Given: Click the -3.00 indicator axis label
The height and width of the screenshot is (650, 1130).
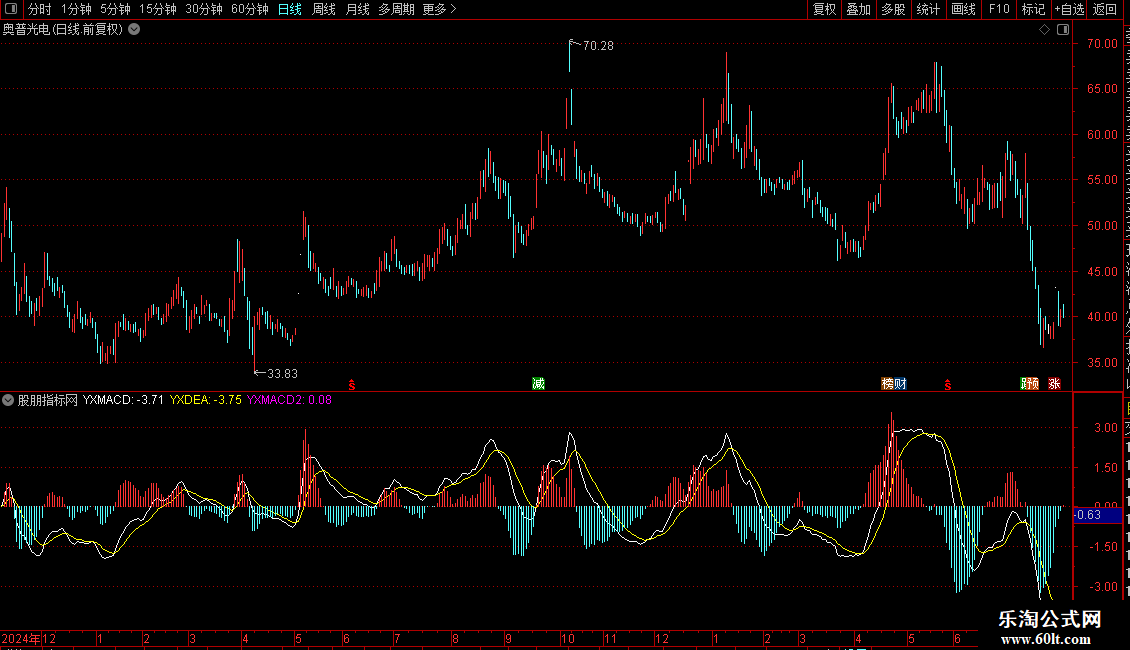Looking at the screenshot, I should click(x=1103, y=587).
